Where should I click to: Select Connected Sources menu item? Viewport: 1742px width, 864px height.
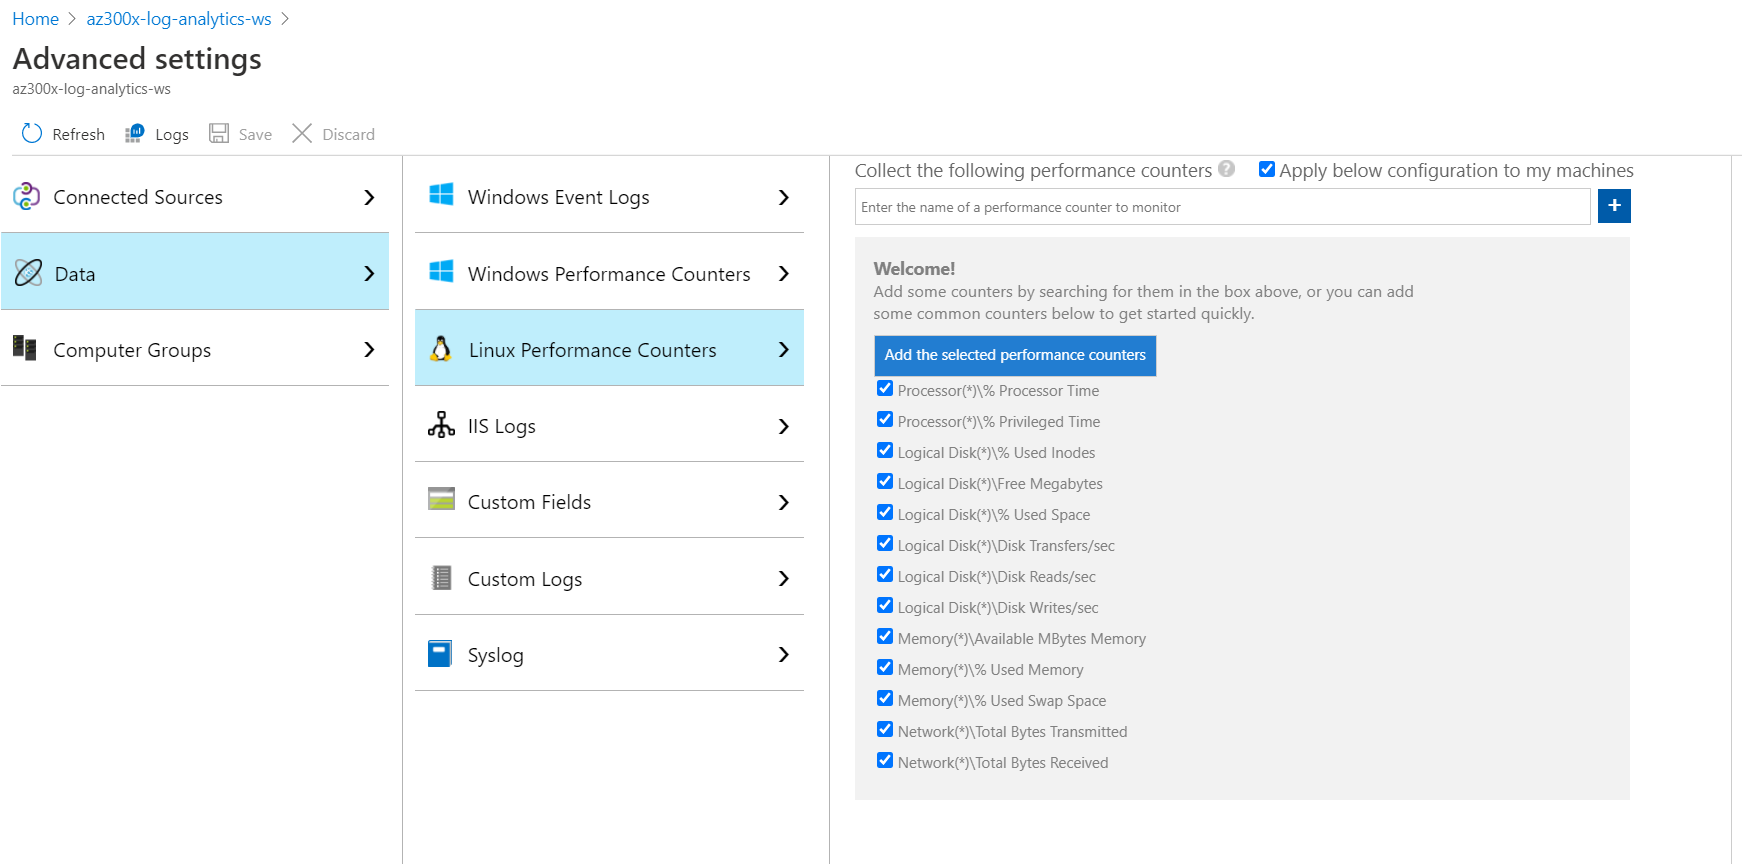195,196
